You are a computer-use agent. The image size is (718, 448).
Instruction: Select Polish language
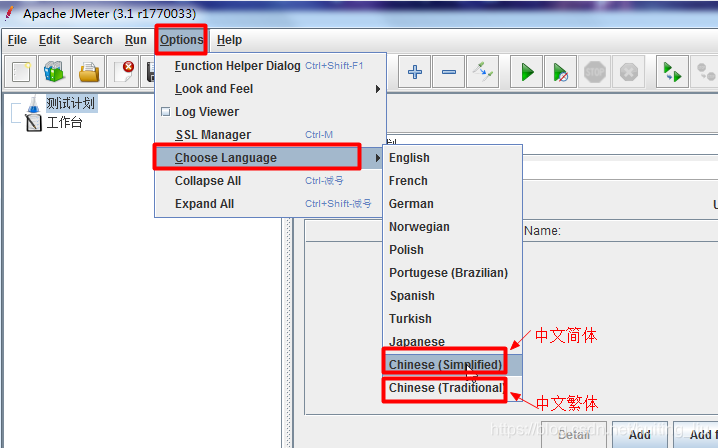pos(452,250)
